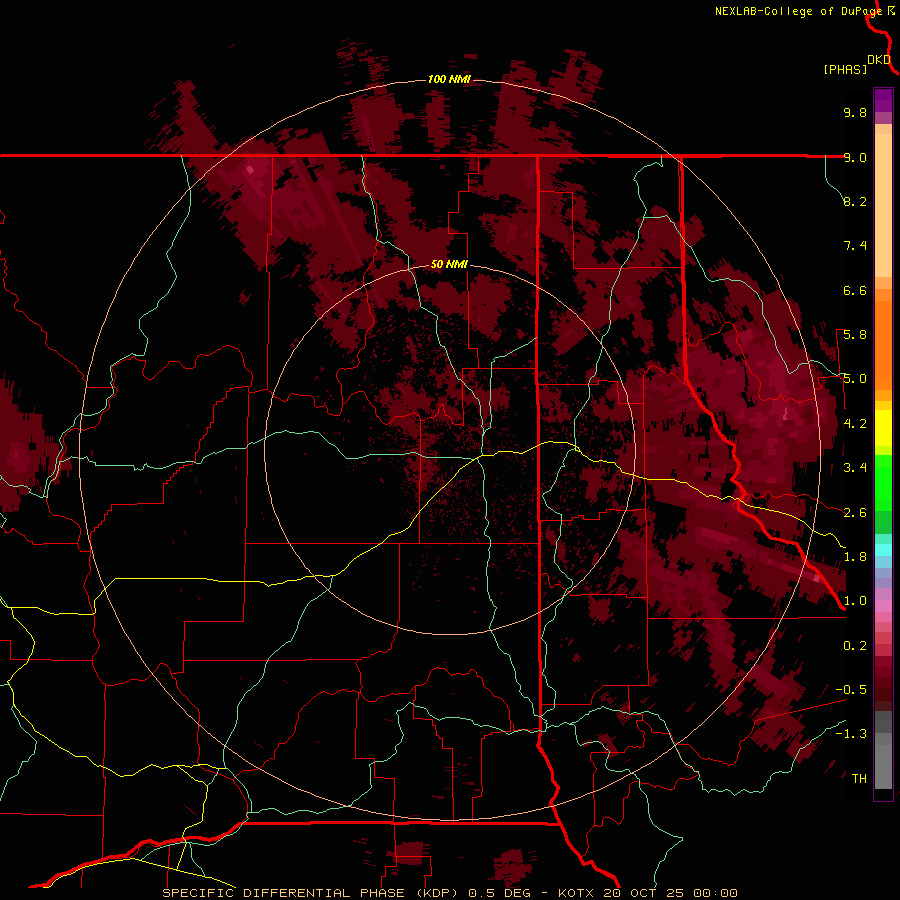Pick the yellow segment of the color bar
The width and height of the screenshot is (900, 900).
point(883,428)
